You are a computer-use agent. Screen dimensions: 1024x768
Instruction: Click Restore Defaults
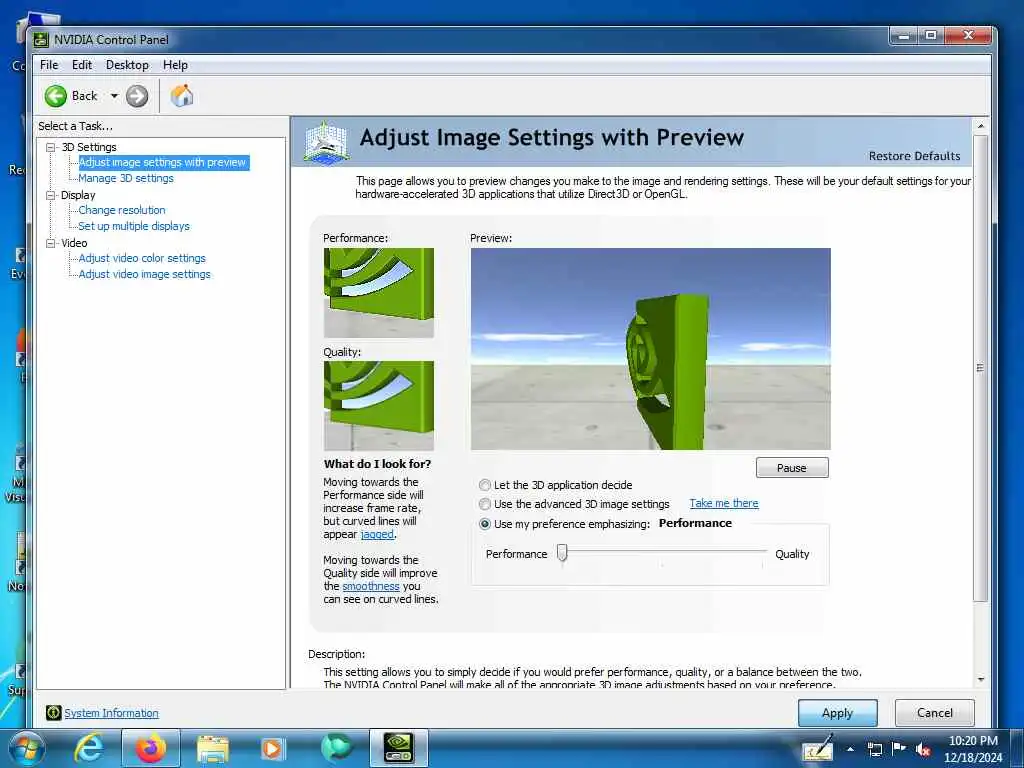point(914,156)
